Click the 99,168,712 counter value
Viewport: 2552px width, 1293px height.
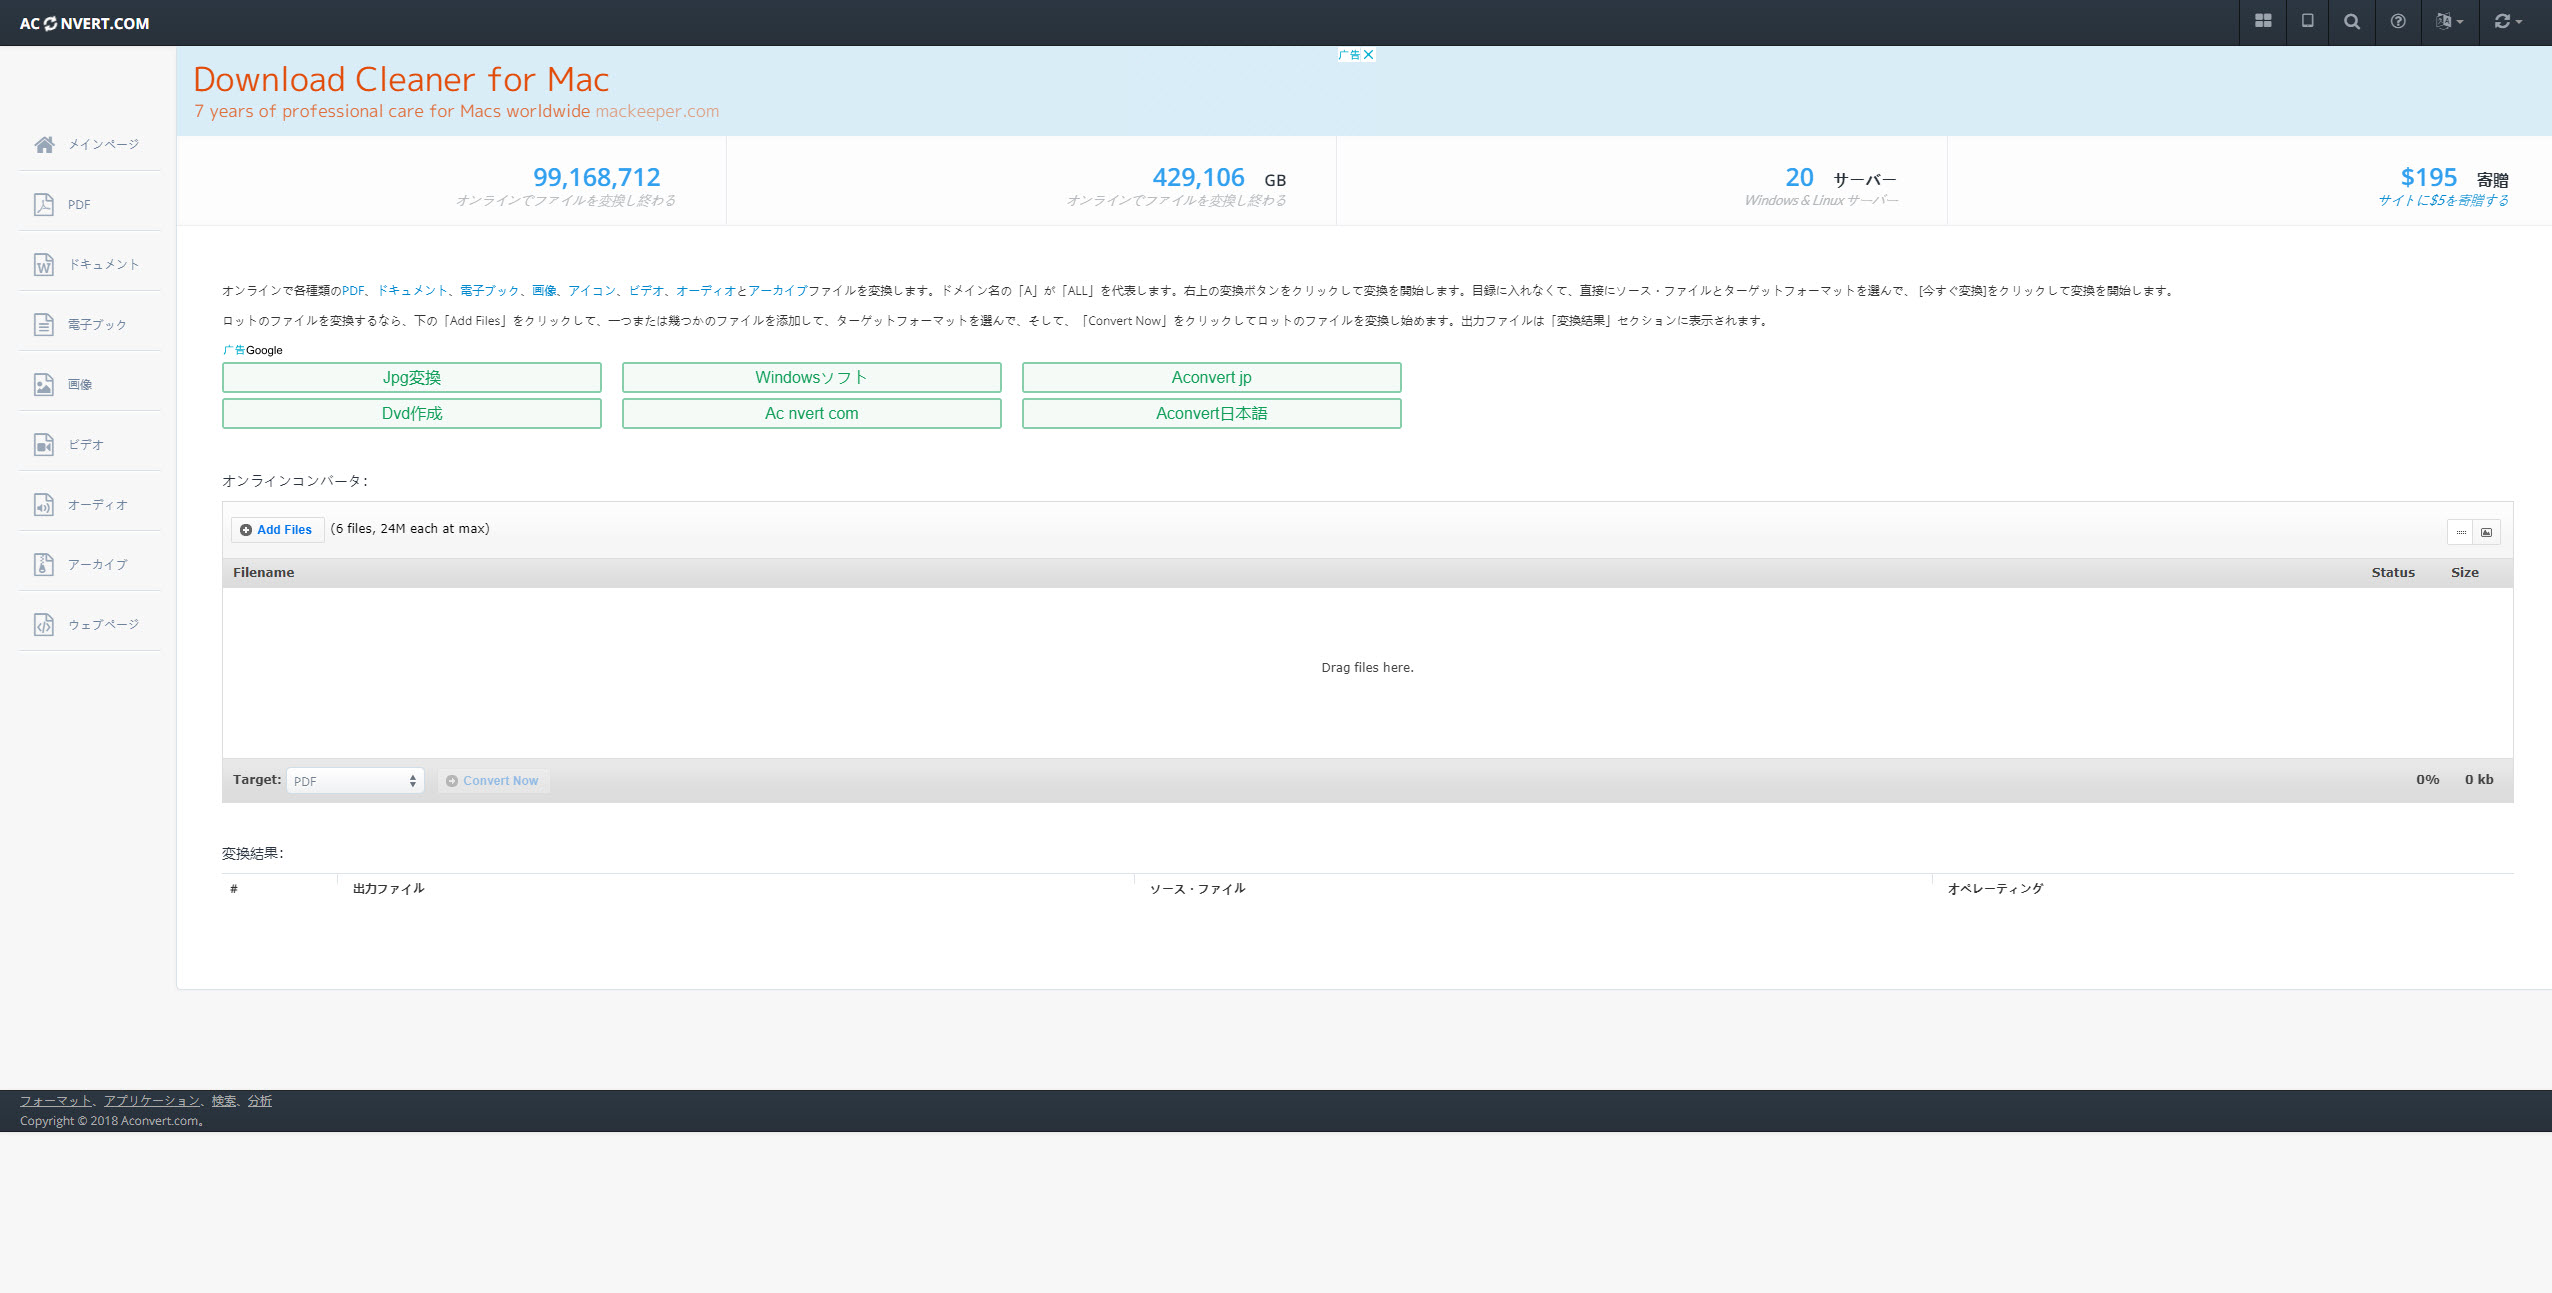point(597,177)
